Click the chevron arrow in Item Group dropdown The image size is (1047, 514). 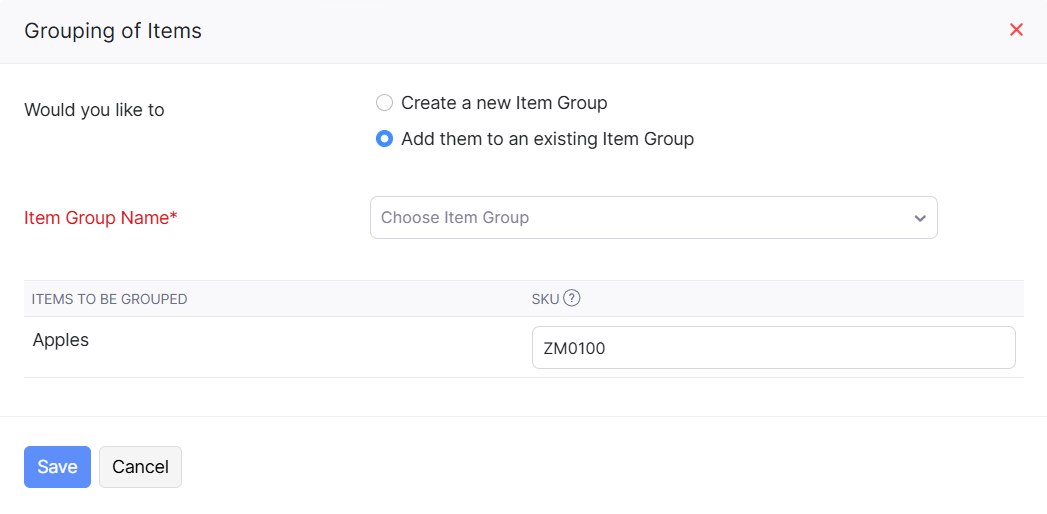point(920,218)
